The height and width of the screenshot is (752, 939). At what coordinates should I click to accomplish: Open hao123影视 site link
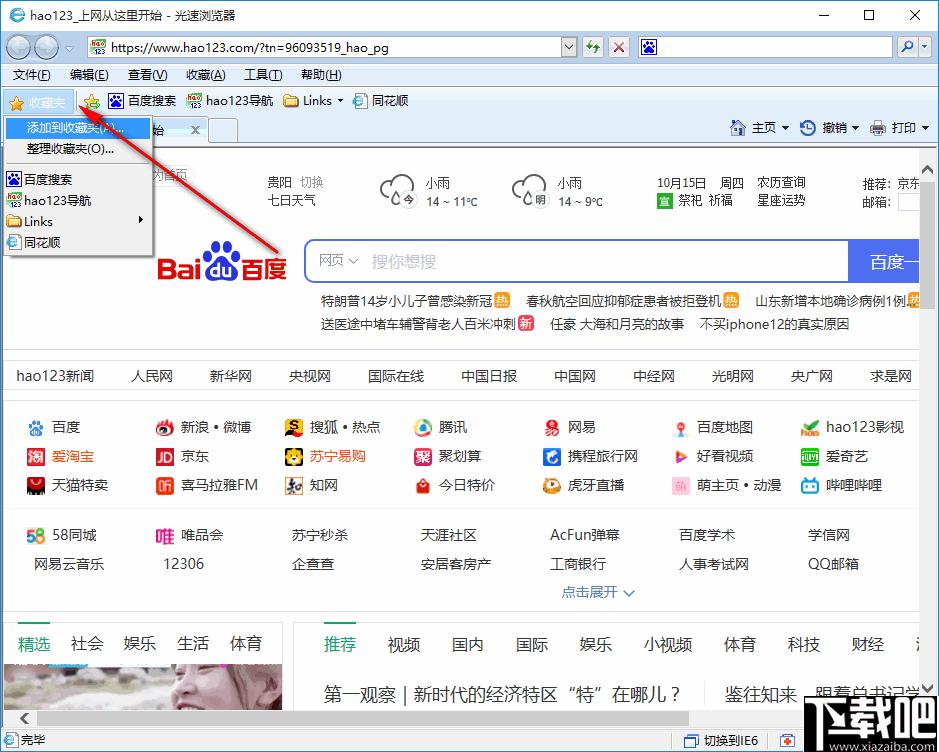point(852,427)
